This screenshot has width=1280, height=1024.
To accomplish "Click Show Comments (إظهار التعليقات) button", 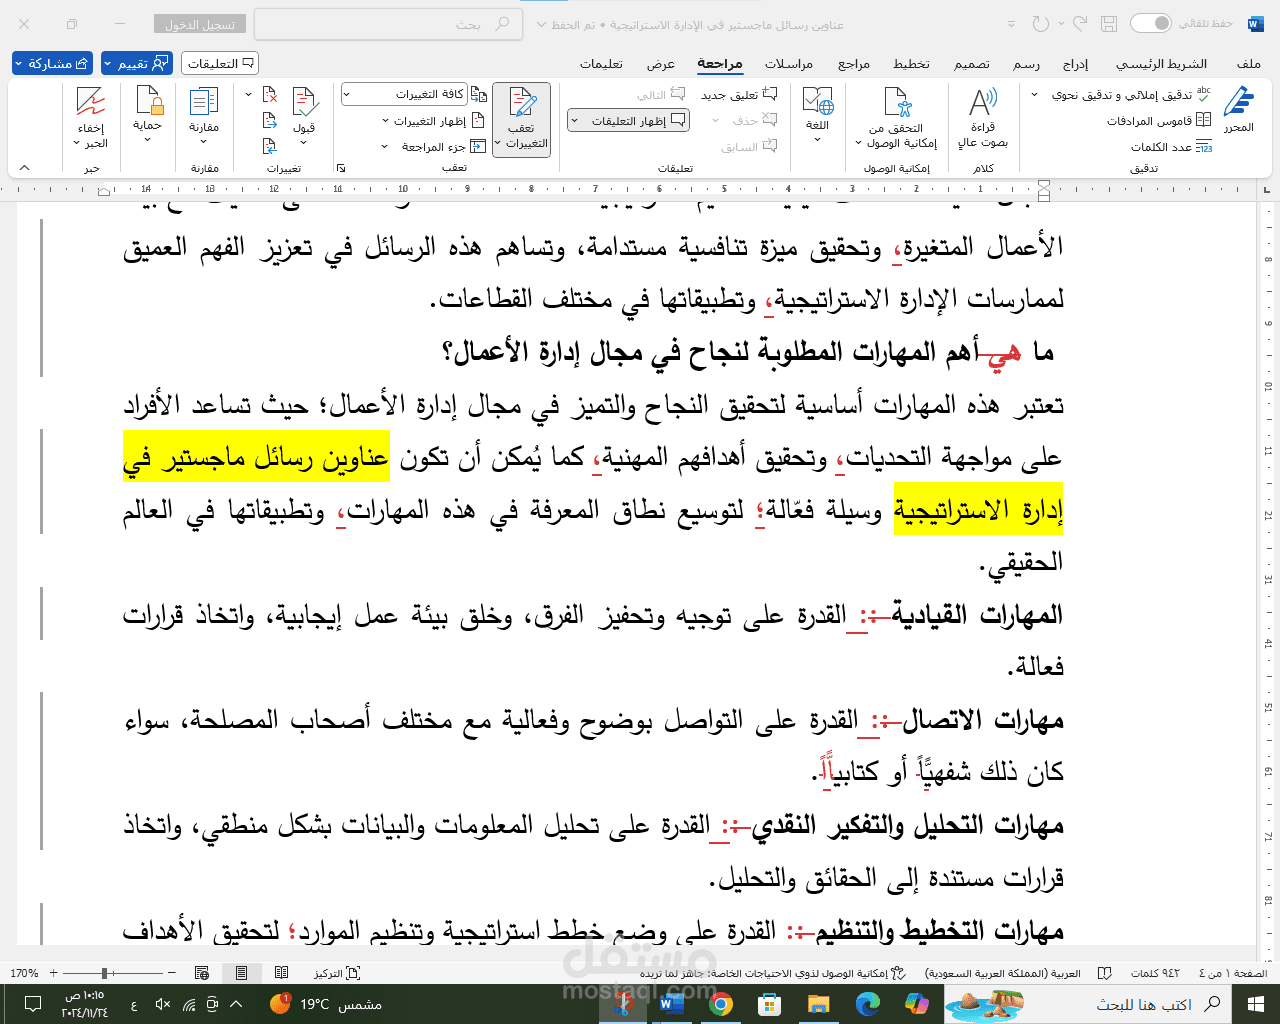I will [x=629, y=121].
